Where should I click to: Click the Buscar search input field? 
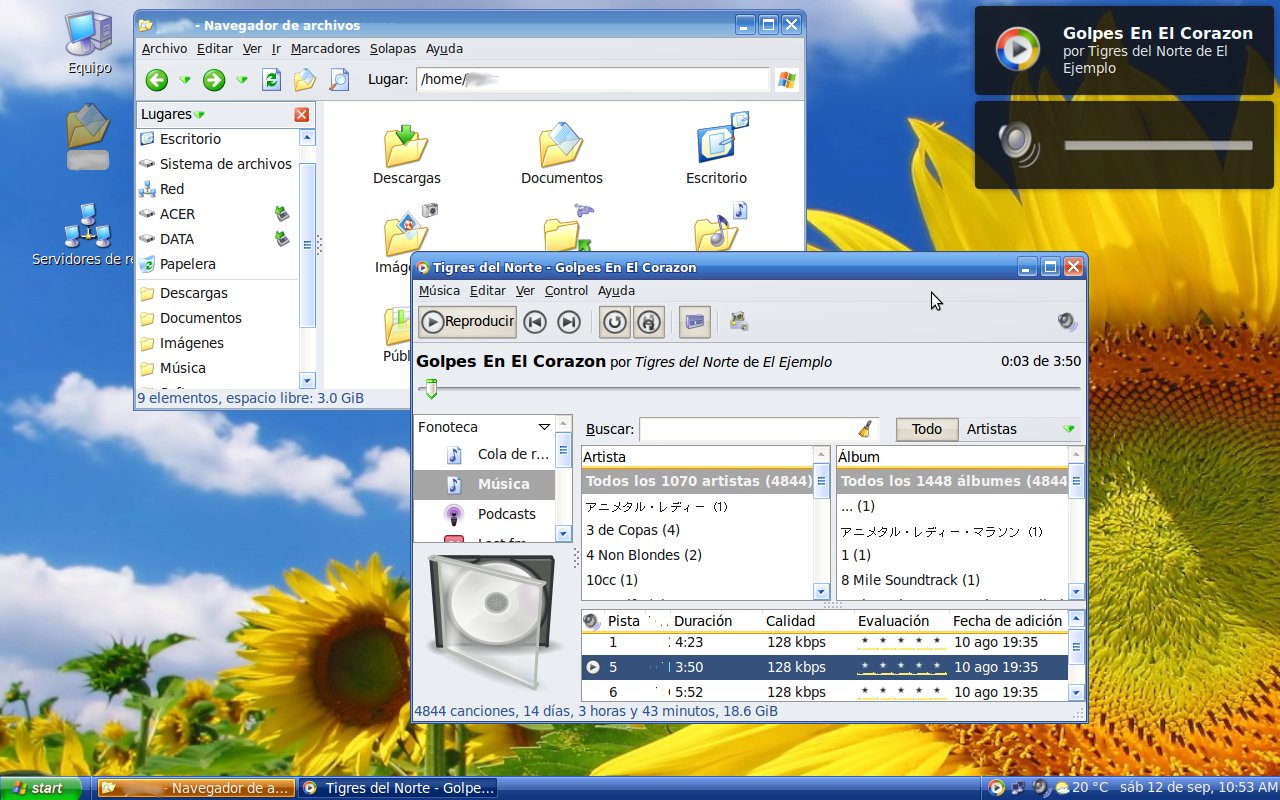(748, 429)
